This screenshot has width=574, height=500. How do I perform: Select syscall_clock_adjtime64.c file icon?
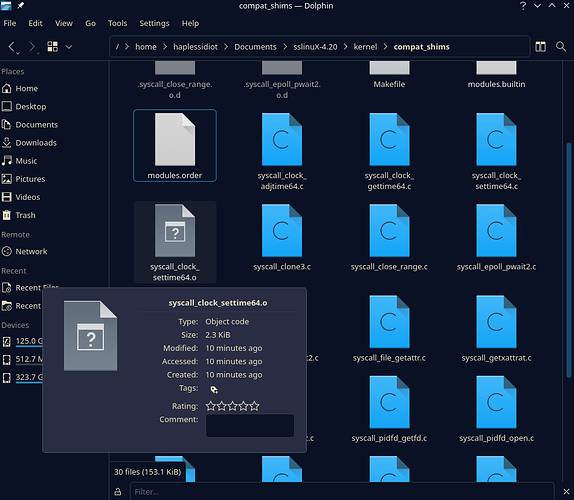(x=282, y=139)
